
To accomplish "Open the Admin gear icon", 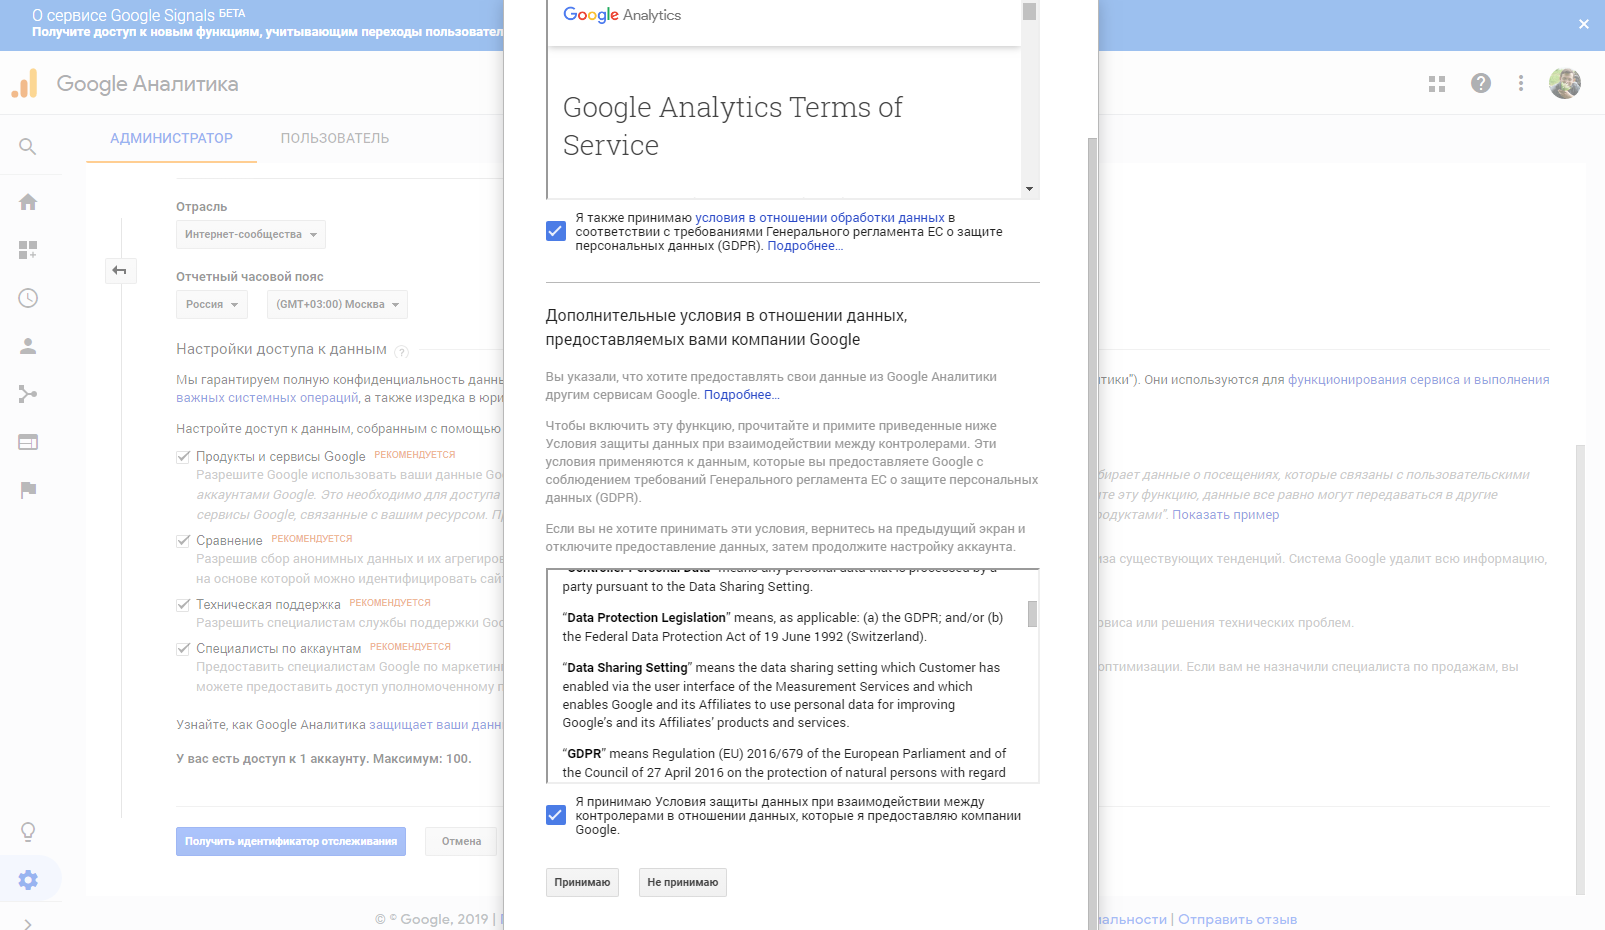I will tap(28, 880).
